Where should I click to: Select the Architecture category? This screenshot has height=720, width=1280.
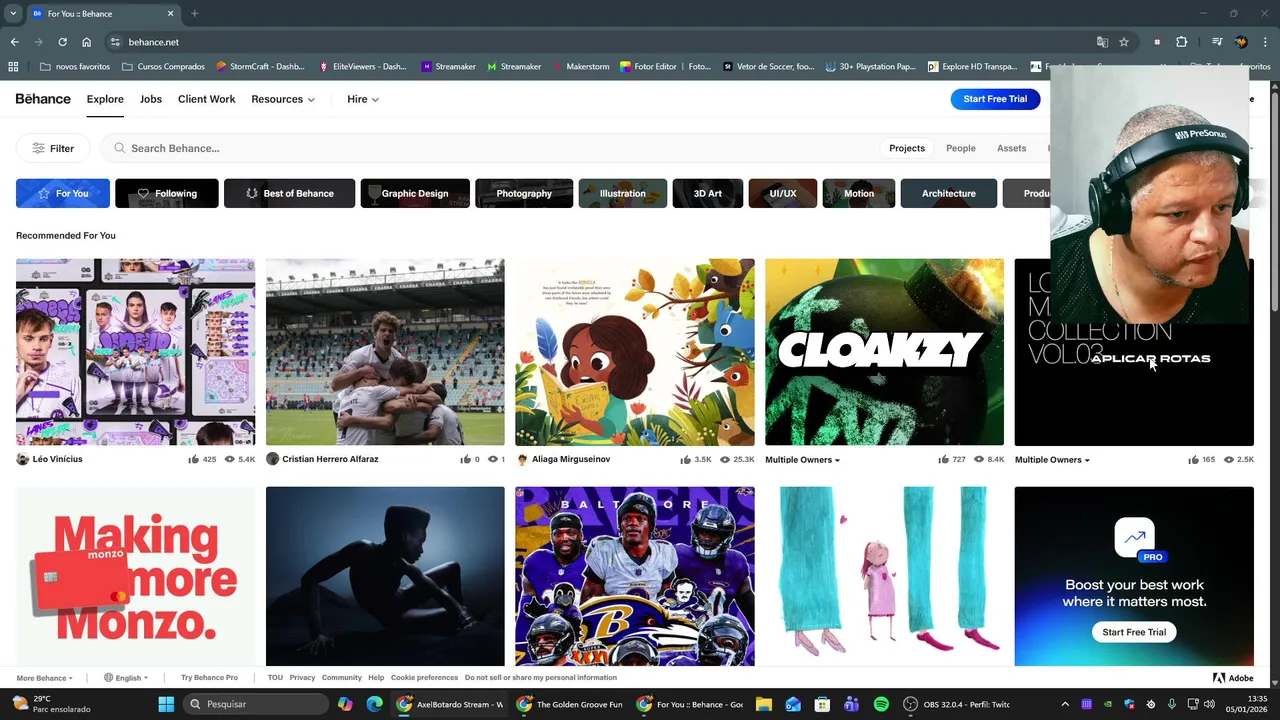949,193
